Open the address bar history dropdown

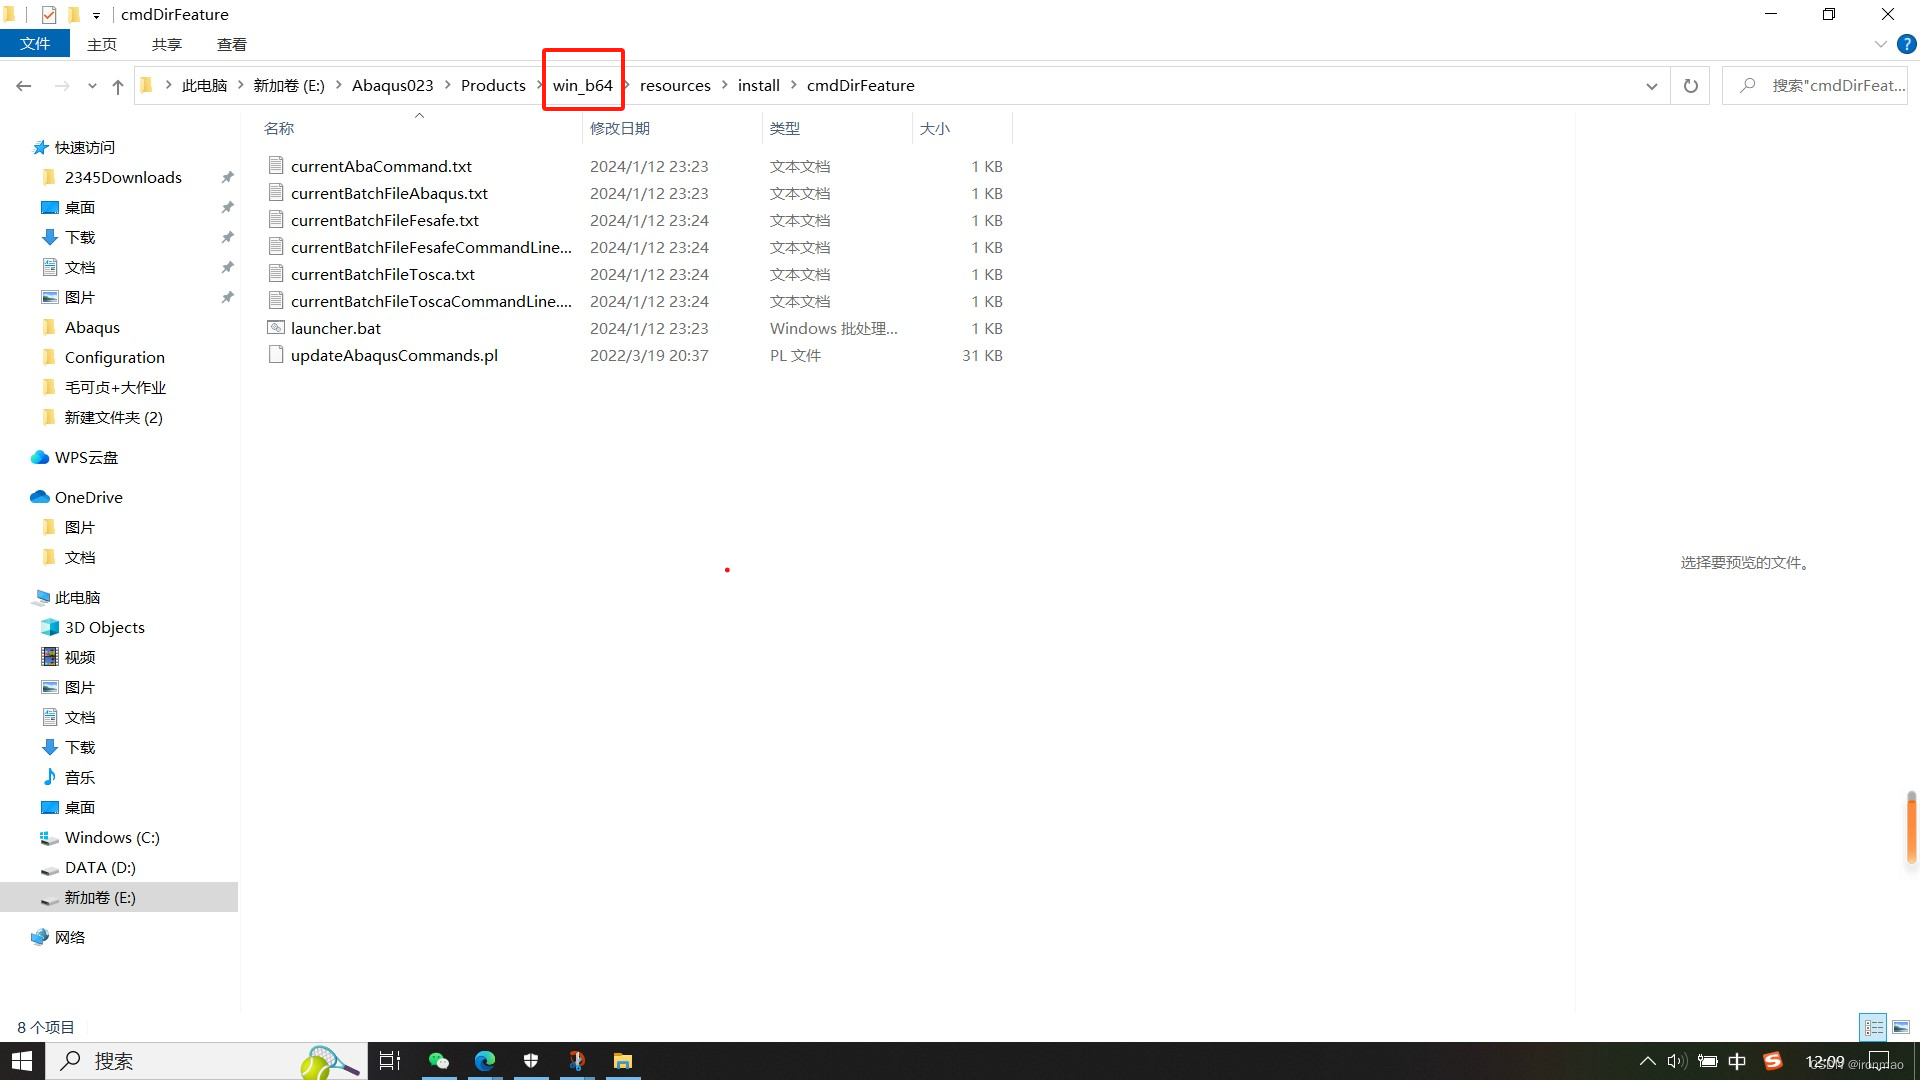click(x=1651, y=86)
